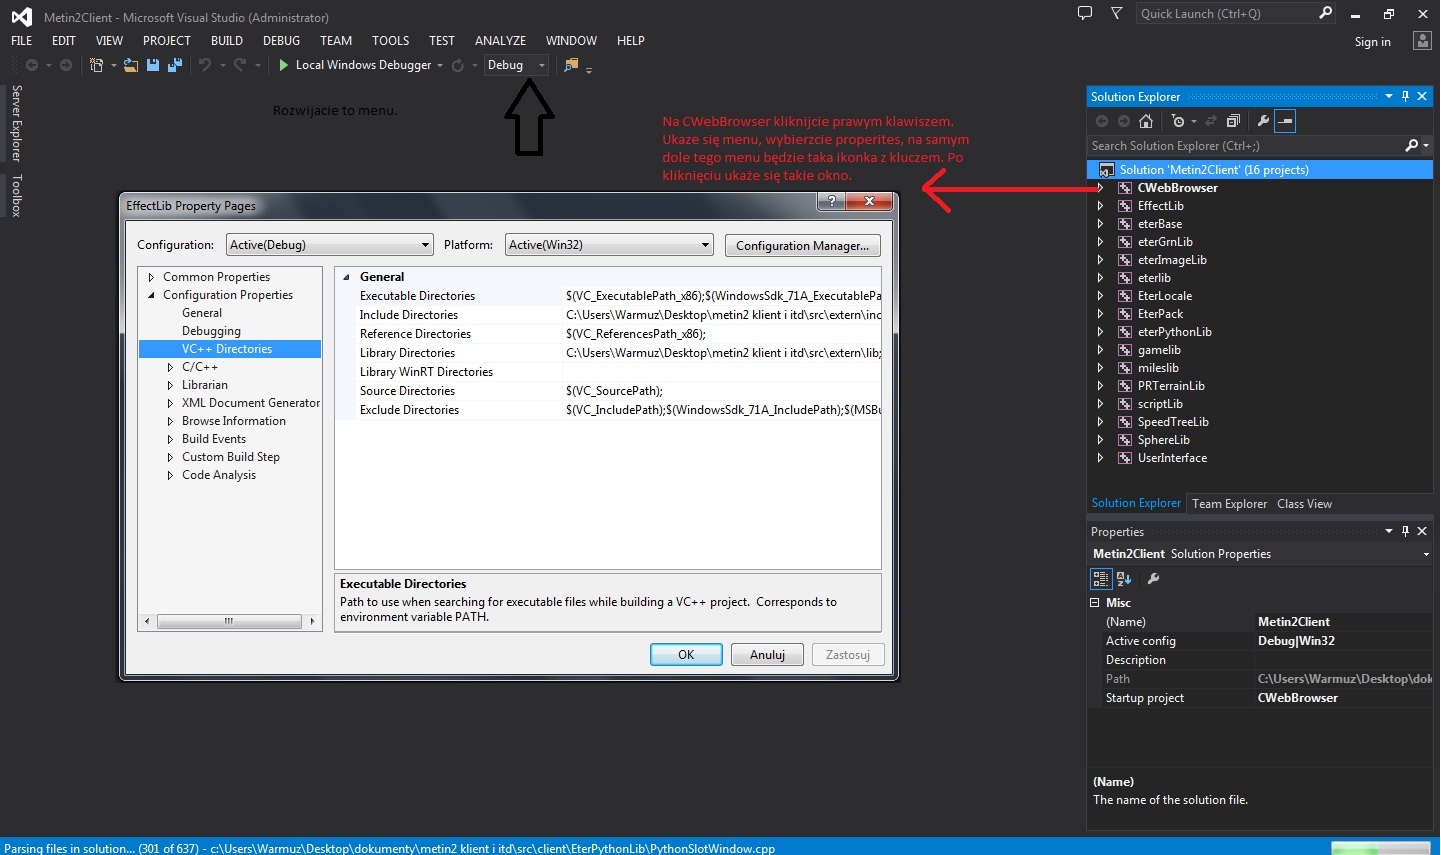The width and height of the screenshot is (1441, 855).
Task: Open the Properties object selector dropdown
Action: (1426, 554)
